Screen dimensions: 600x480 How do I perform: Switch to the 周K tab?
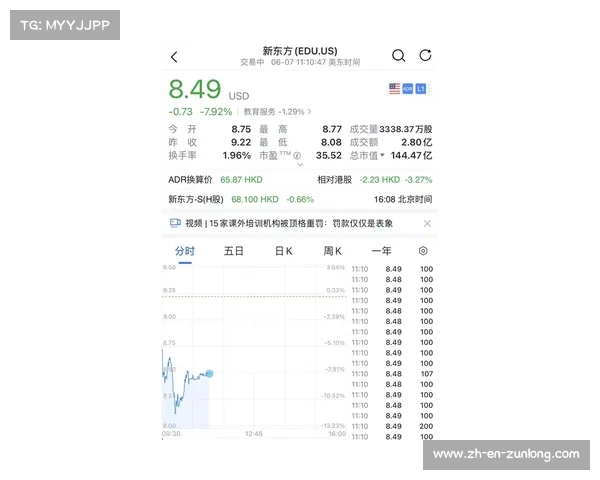(332, 251)
